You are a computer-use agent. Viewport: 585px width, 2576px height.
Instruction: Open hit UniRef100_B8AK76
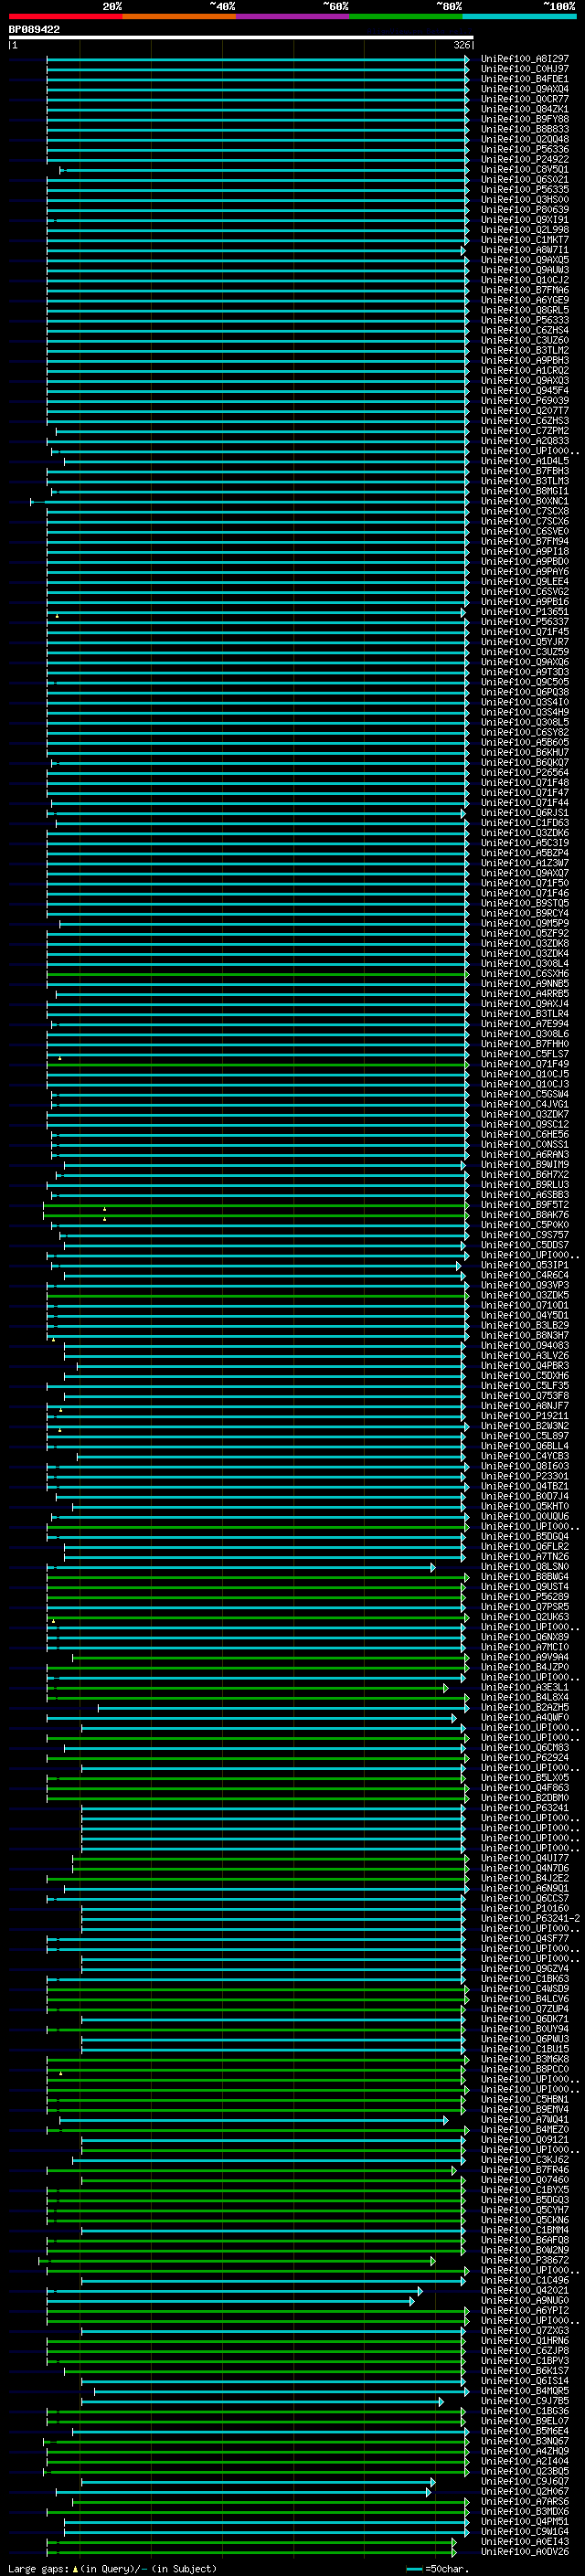coord(525,1215)
